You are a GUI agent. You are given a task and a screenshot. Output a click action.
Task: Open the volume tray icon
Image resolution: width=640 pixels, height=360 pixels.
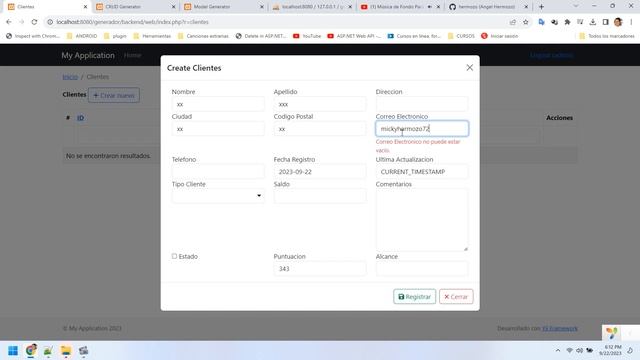580,351
